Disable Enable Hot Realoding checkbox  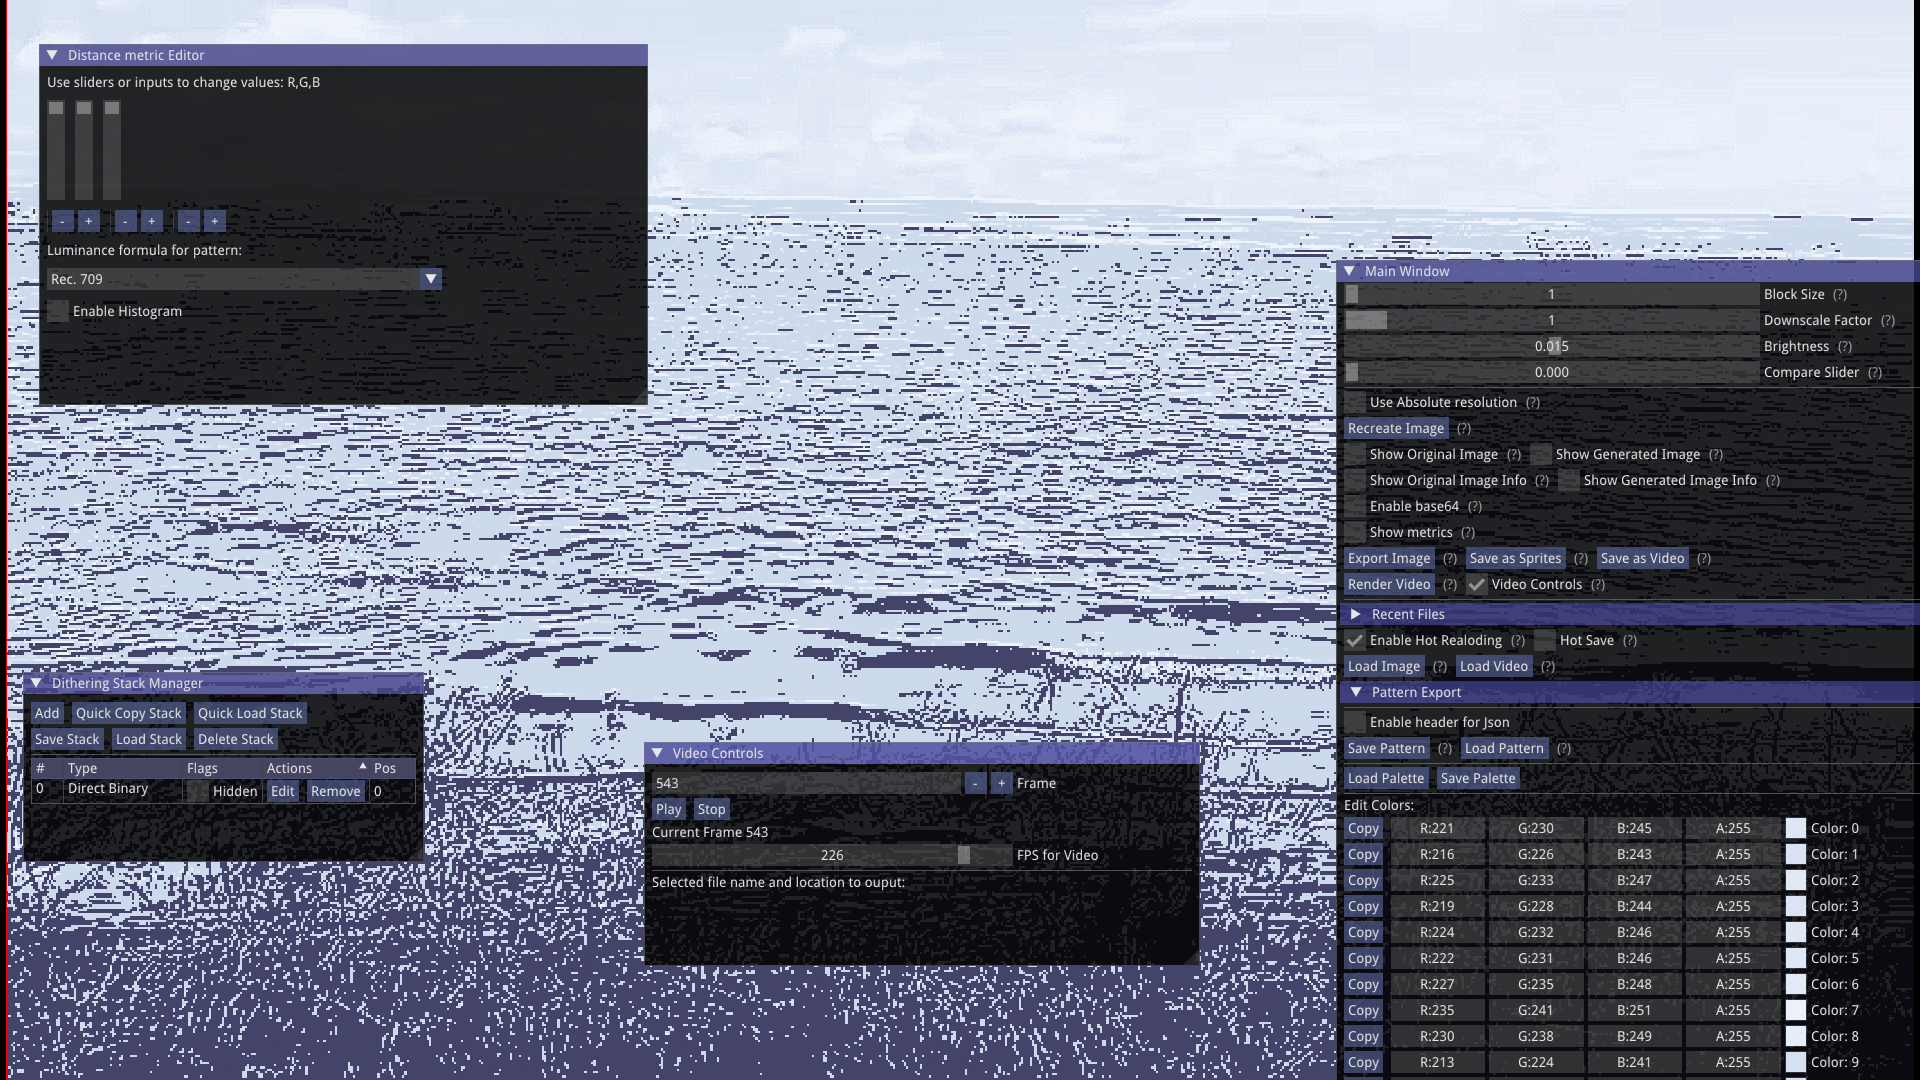1355,641
